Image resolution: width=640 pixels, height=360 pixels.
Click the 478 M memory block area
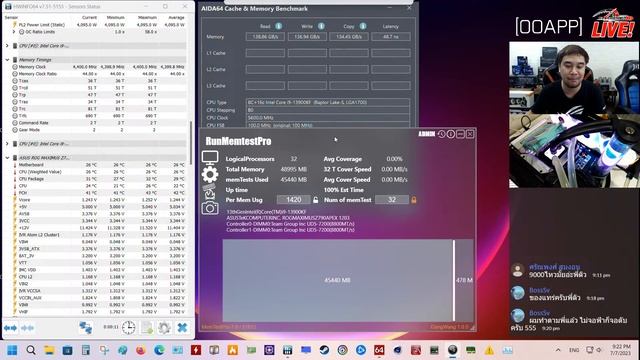coord(464,280)
